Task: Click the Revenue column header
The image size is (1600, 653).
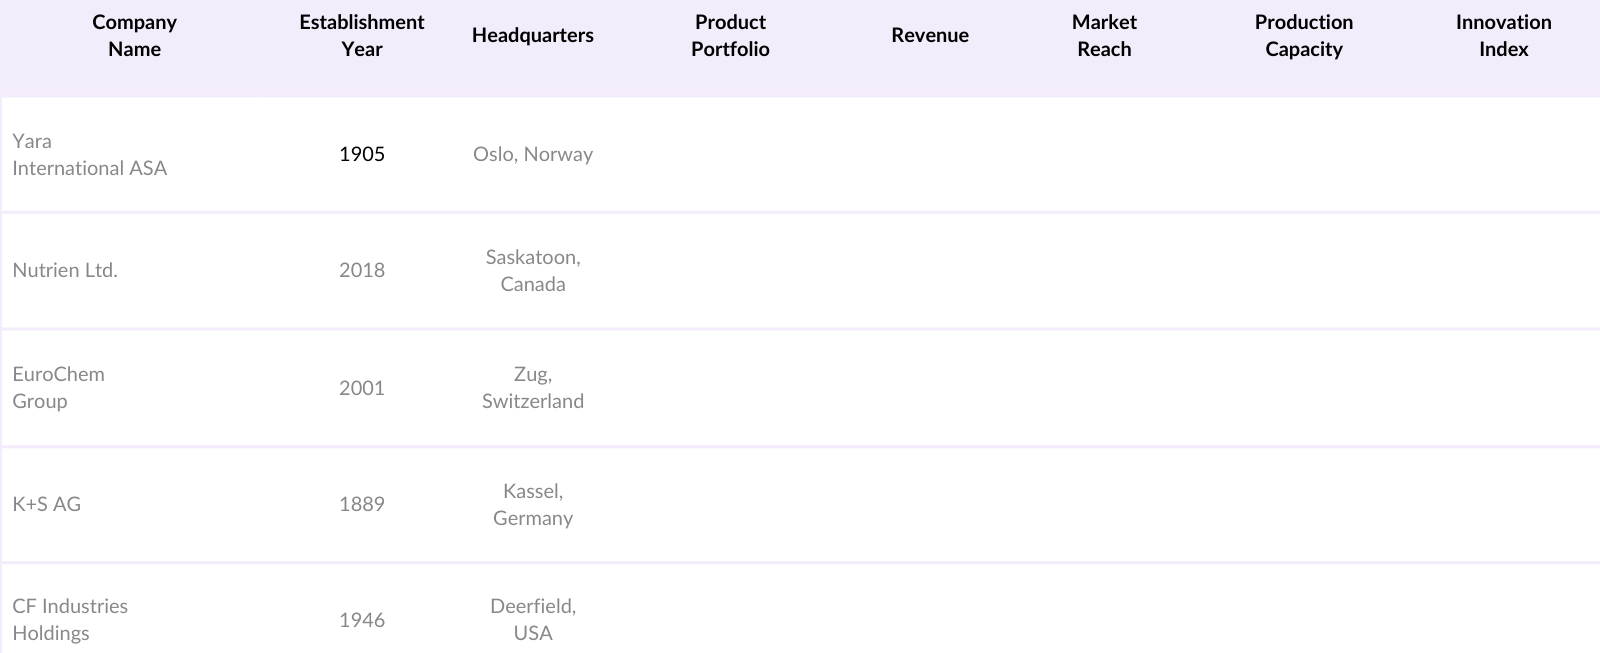Action: [929, 36]
